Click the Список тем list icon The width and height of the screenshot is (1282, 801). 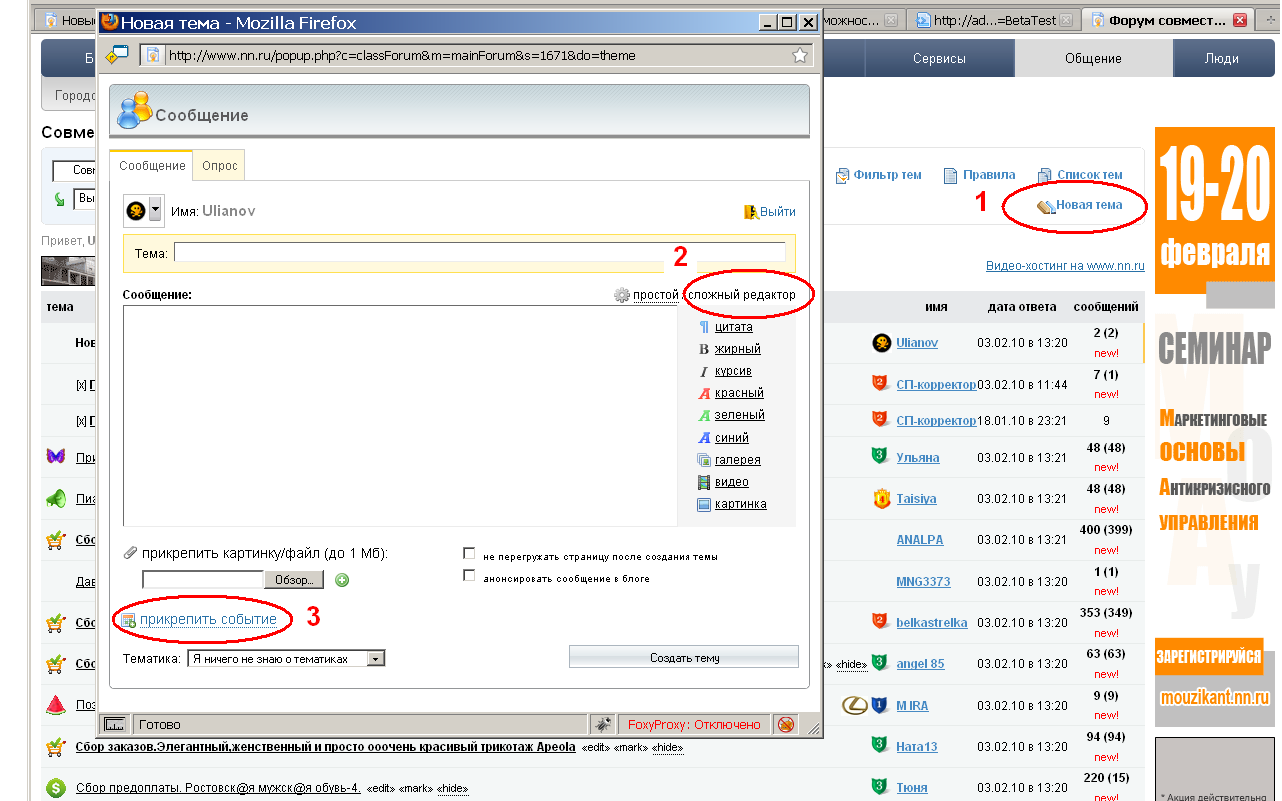pyautogui.click(x=1045, y=175)
